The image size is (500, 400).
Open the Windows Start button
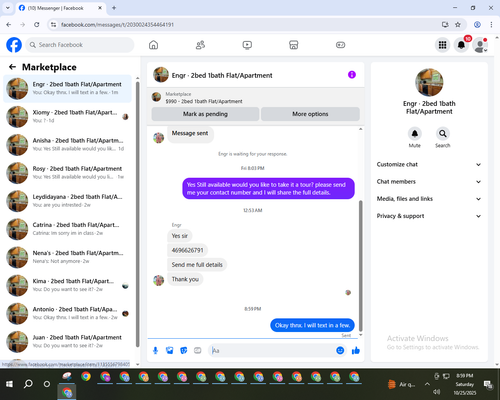(x=9, y=384)
